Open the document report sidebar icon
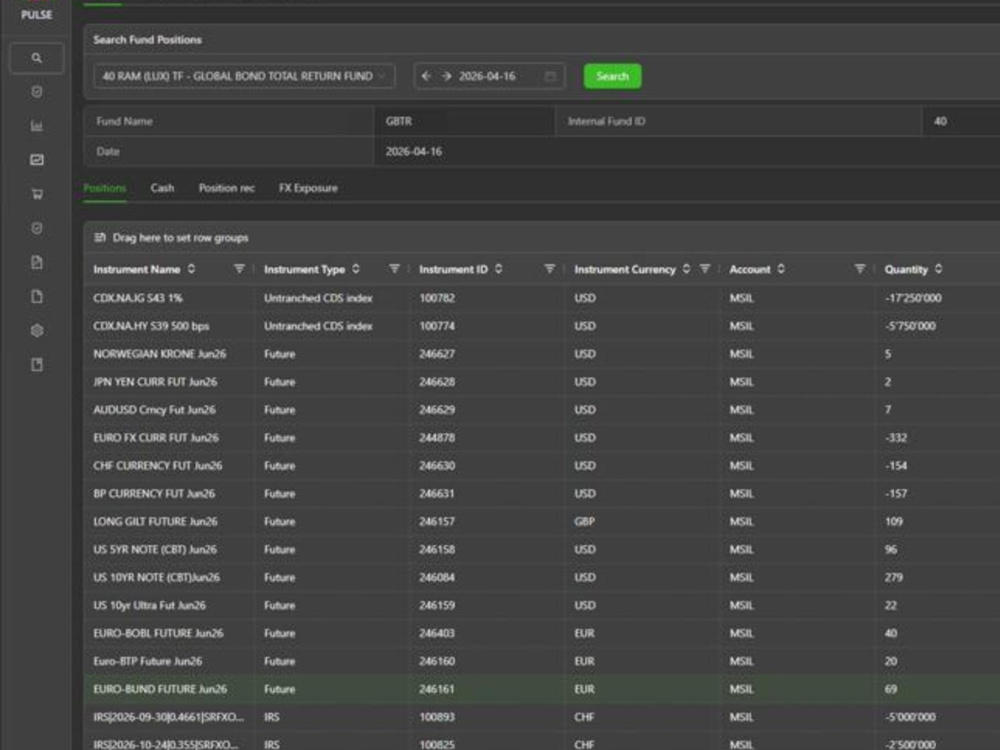 (x=36, y=262)
